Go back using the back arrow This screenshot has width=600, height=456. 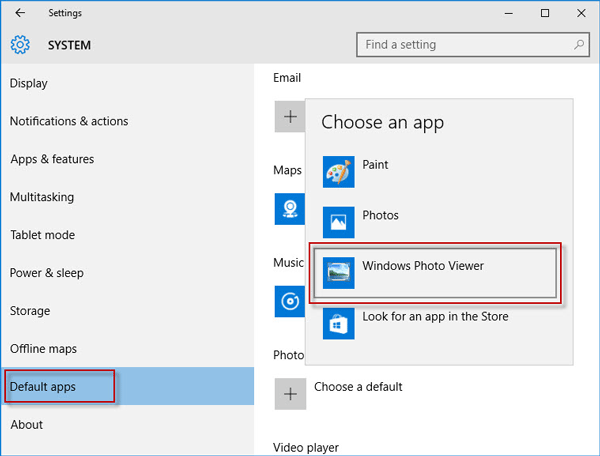point(20,13)
